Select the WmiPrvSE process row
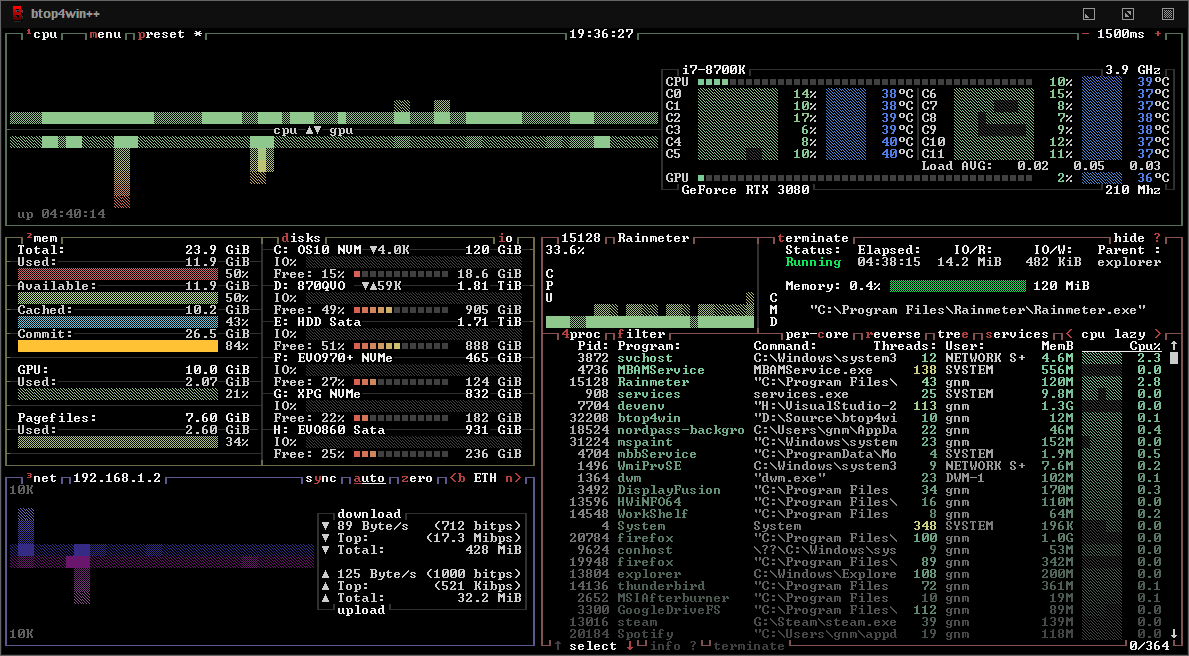This screenshot has height=656, width=1189. (x=855, y=466)
